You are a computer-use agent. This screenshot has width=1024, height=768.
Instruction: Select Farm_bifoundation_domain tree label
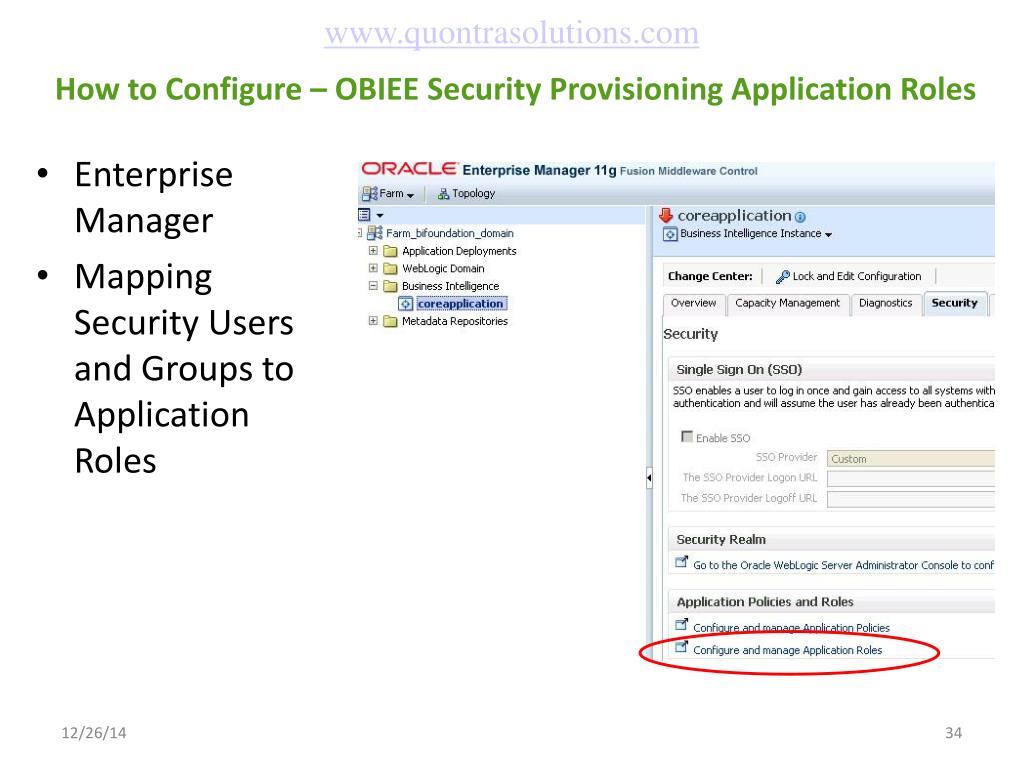(x=449, y=233)
